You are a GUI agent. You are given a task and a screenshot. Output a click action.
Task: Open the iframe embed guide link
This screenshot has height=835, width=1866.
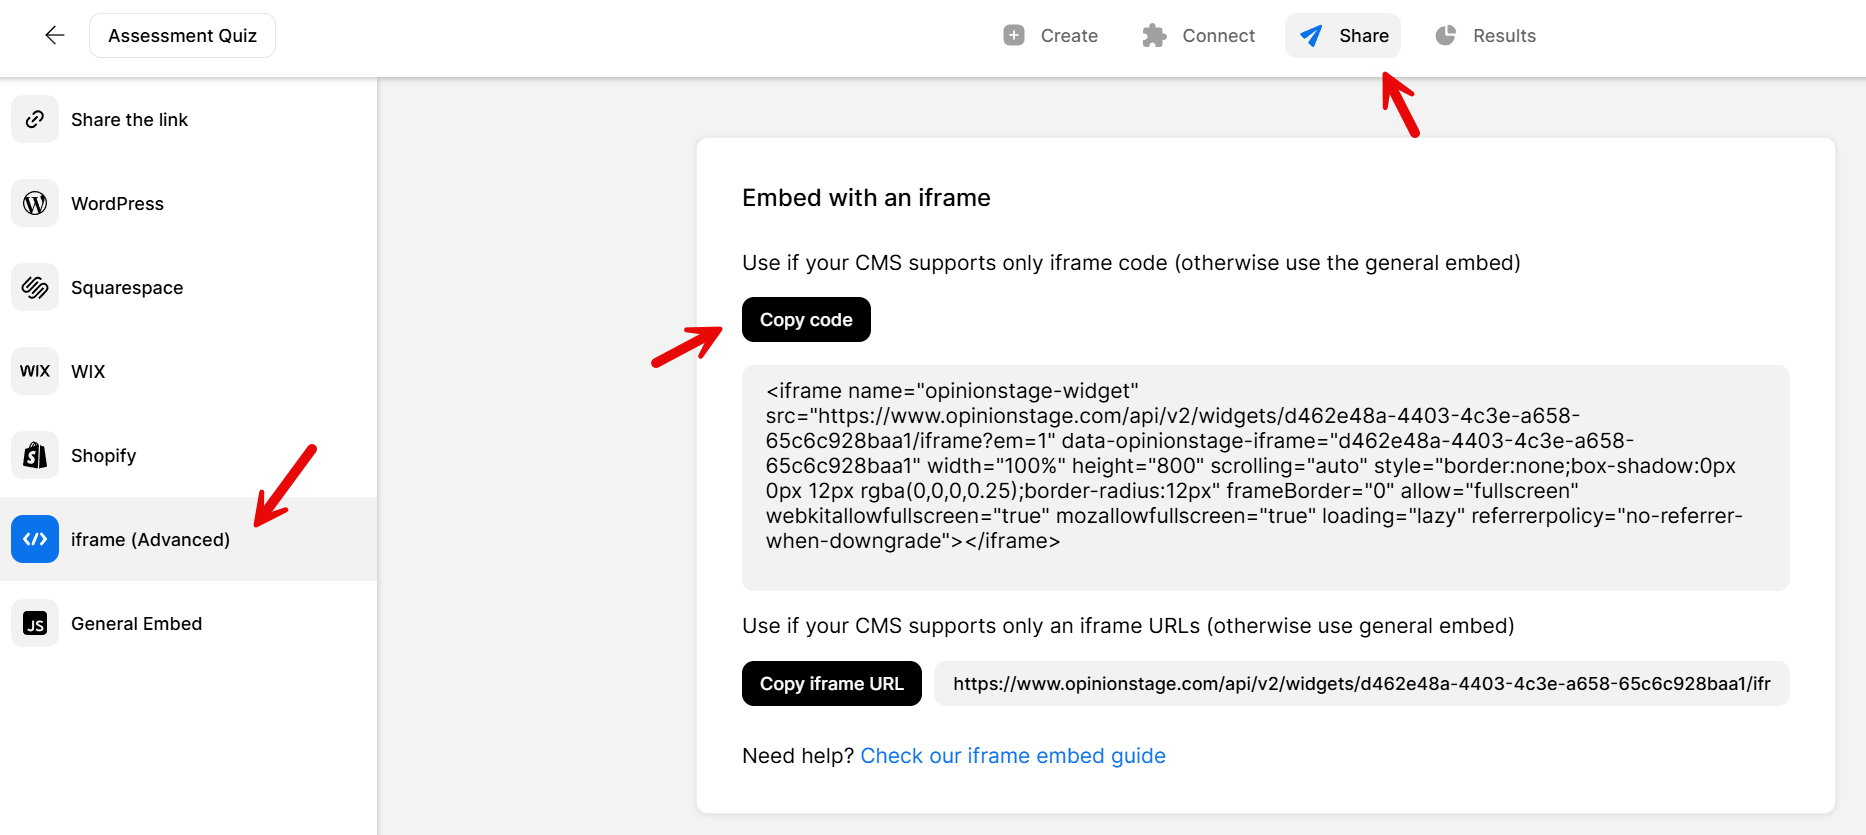tap(1013, 755)
